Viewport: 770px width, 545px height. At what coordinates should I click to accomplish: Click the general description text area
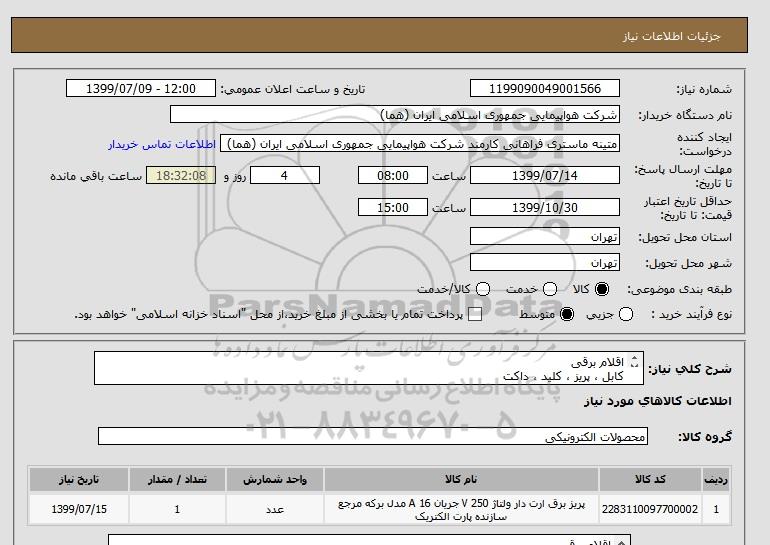tap(369, 368)
